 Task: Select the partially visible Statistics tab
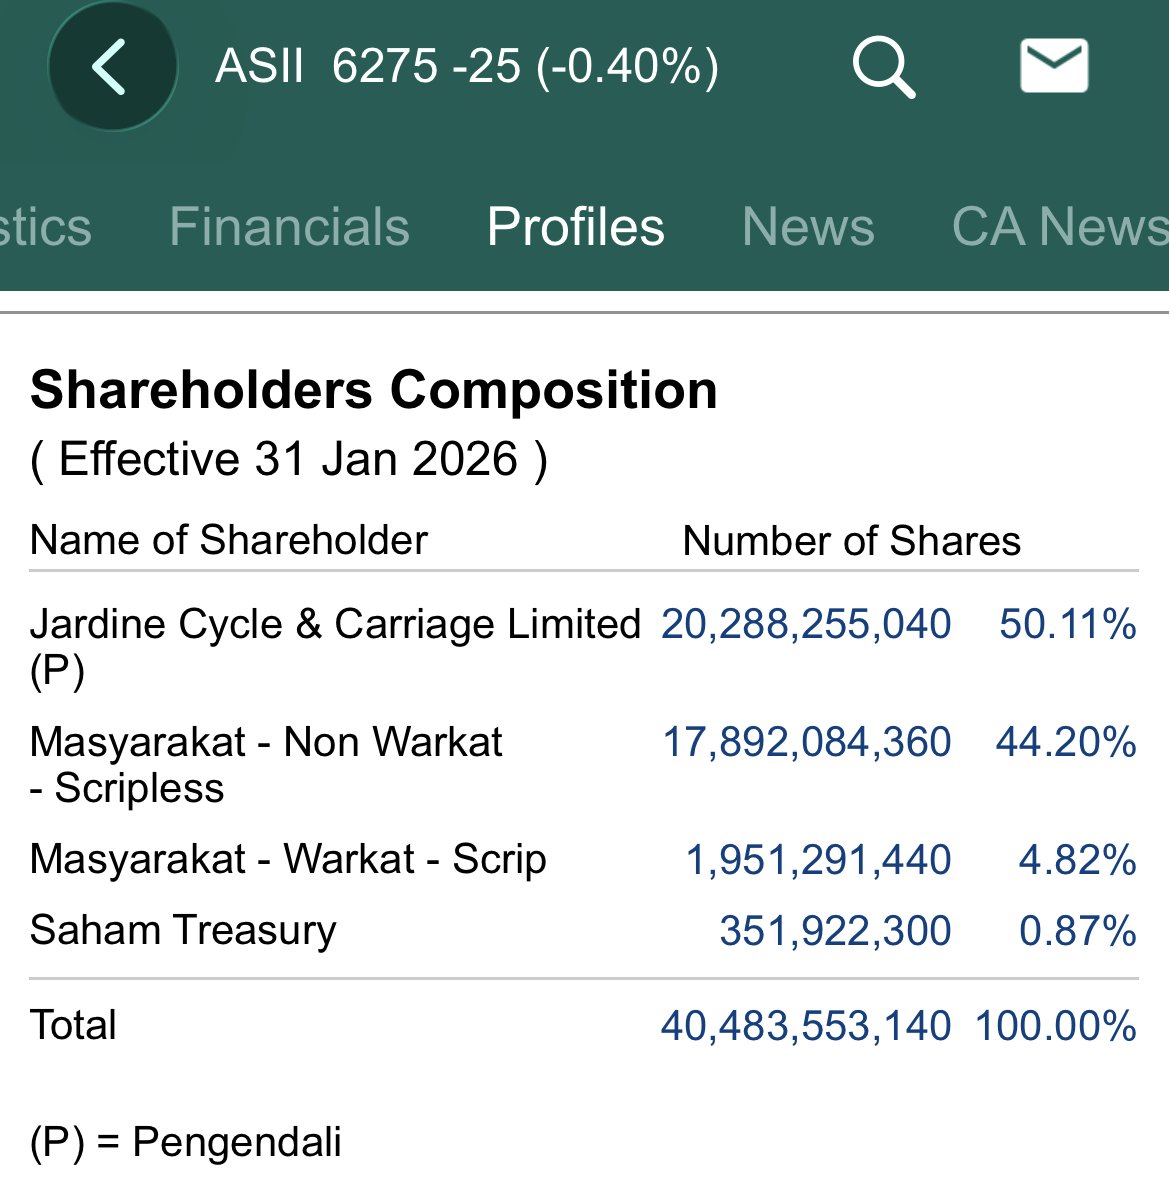tap(45, 226)
